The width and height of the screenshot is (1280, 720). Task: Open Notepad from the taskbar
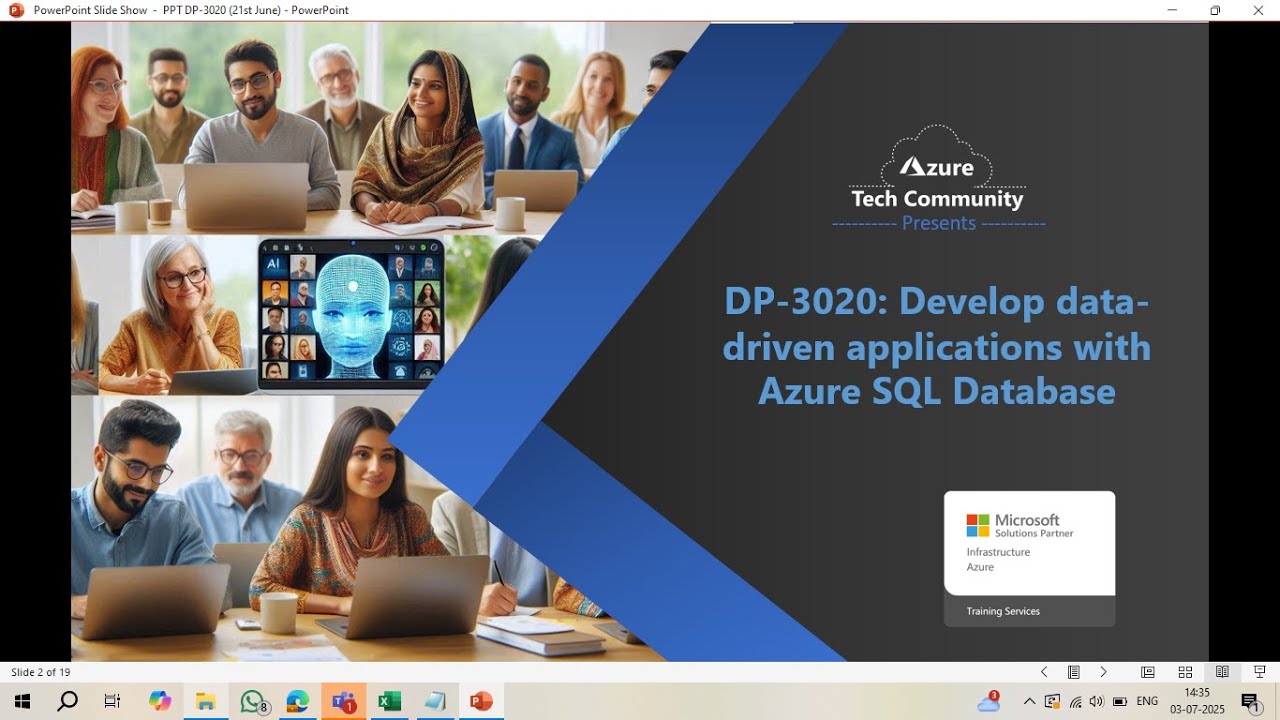pyautogui.click(x=435, y=701)
